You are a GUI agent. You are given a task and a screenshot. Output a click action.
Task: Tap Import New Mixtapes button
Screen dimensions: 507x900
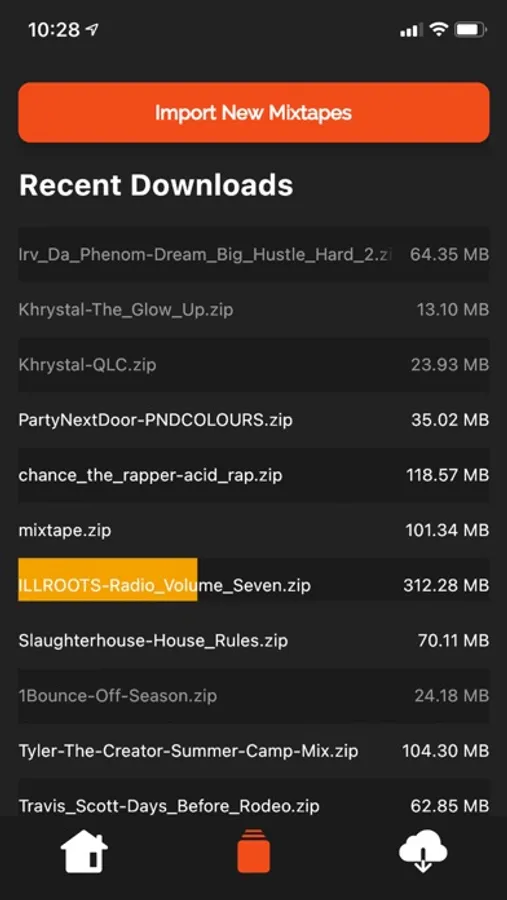coord(254,112)
